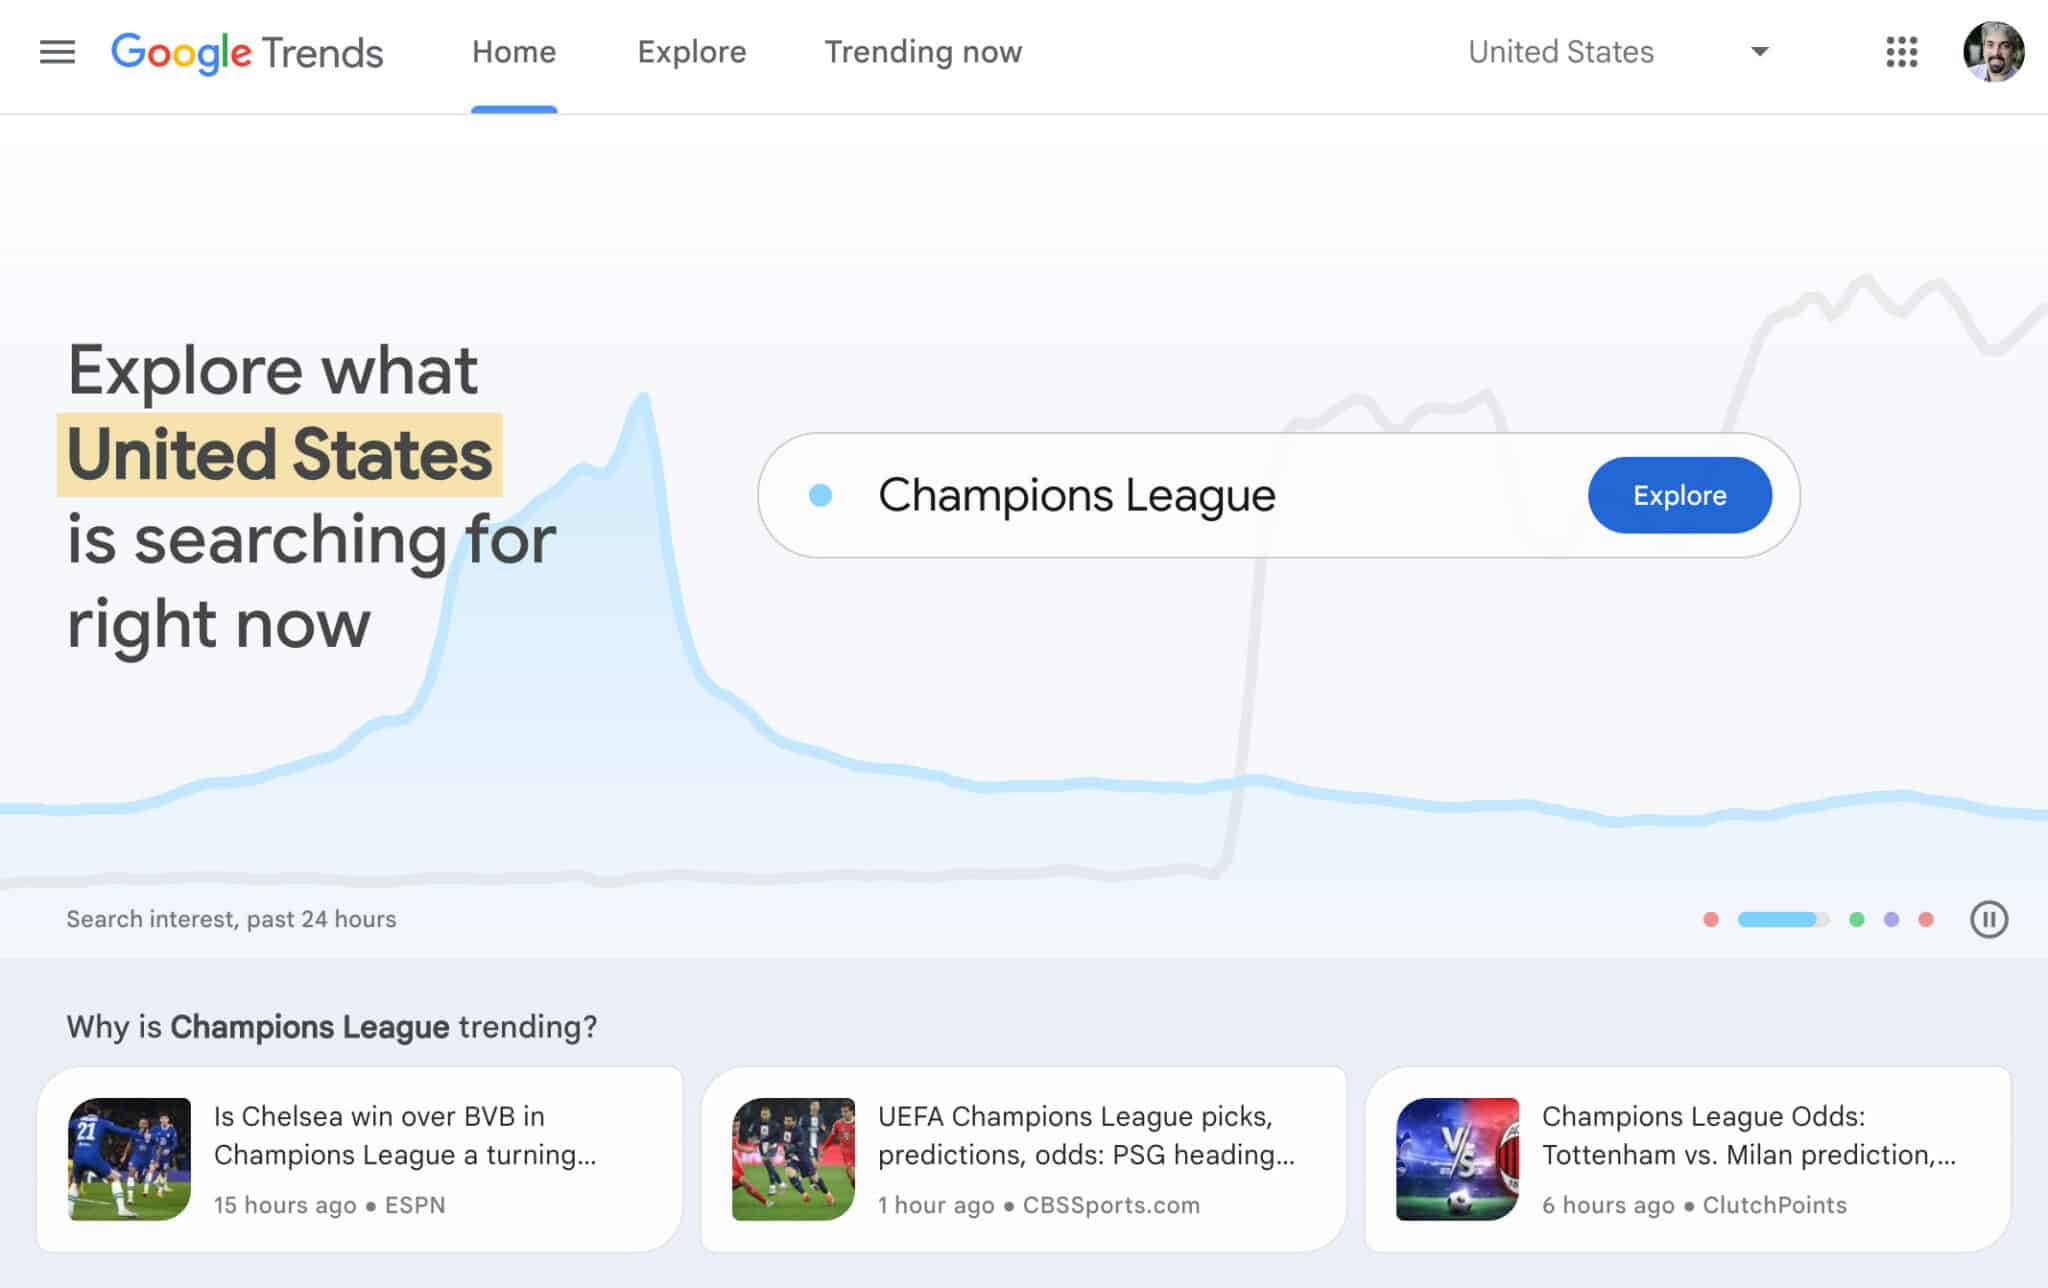The width and height of the screenshot is (2048, 1288).
Task: Open the Google apps grid
Action: [1901, 52]
